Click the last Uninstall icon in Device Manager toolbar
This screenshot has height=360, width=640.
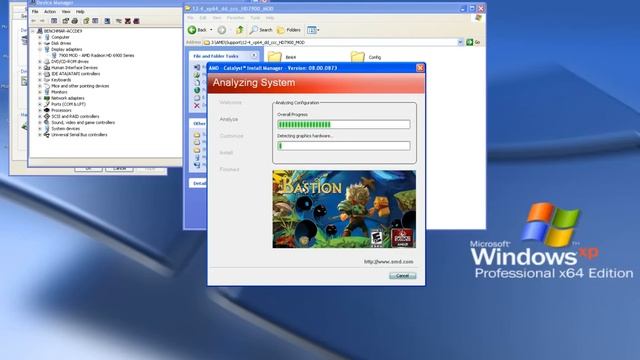pyautogui.click(x=136, y=21)
